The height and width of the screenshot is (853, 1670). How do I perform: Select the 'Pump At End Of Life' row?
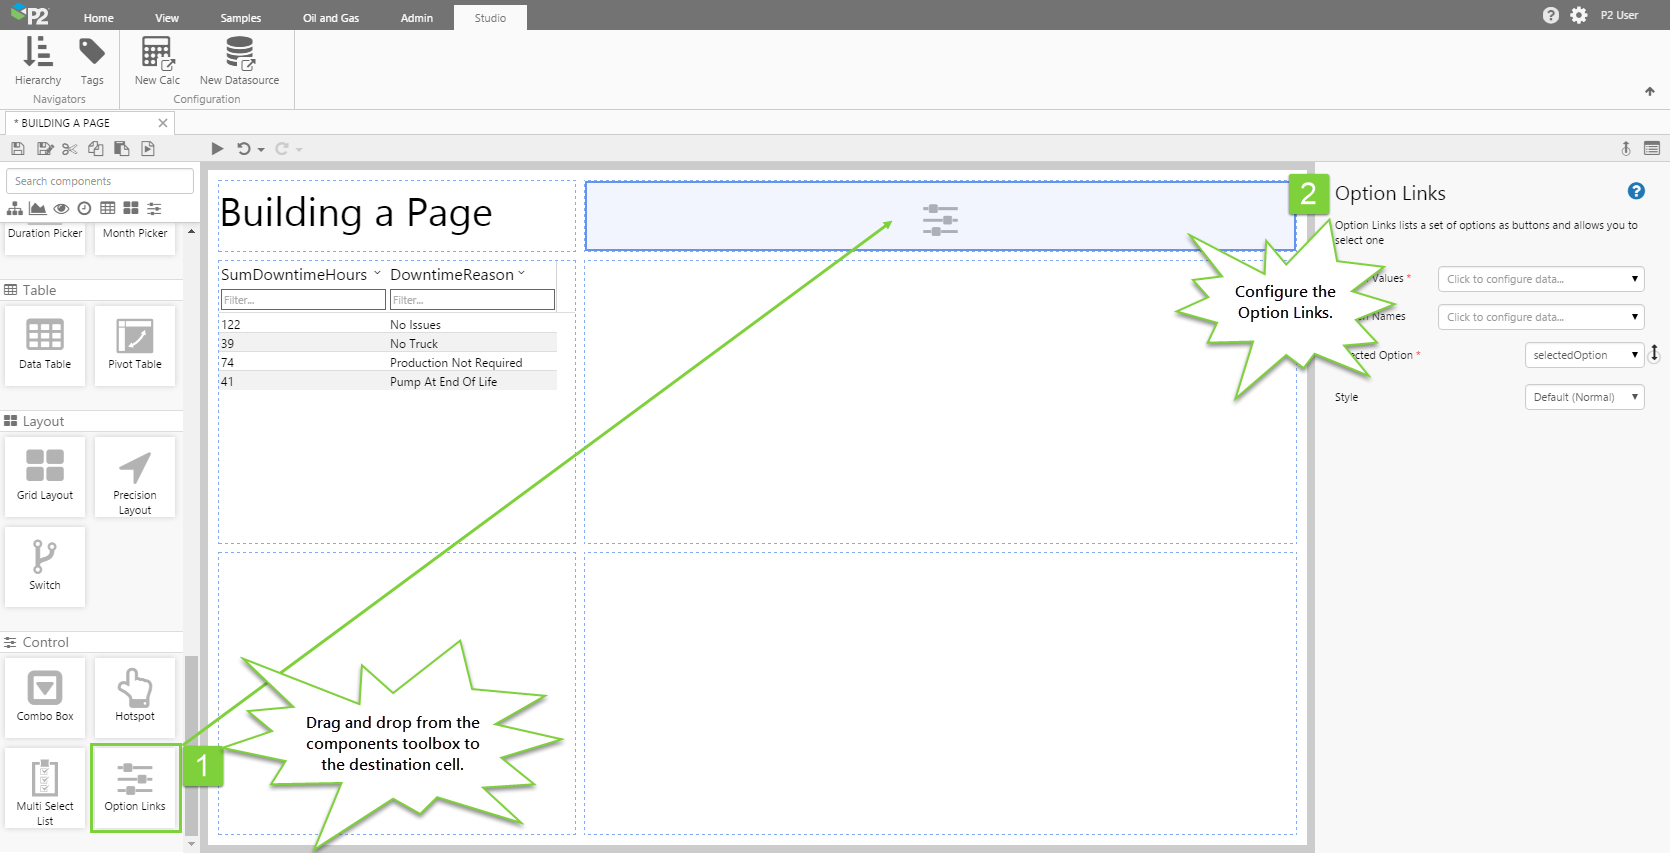pos(388,381)
